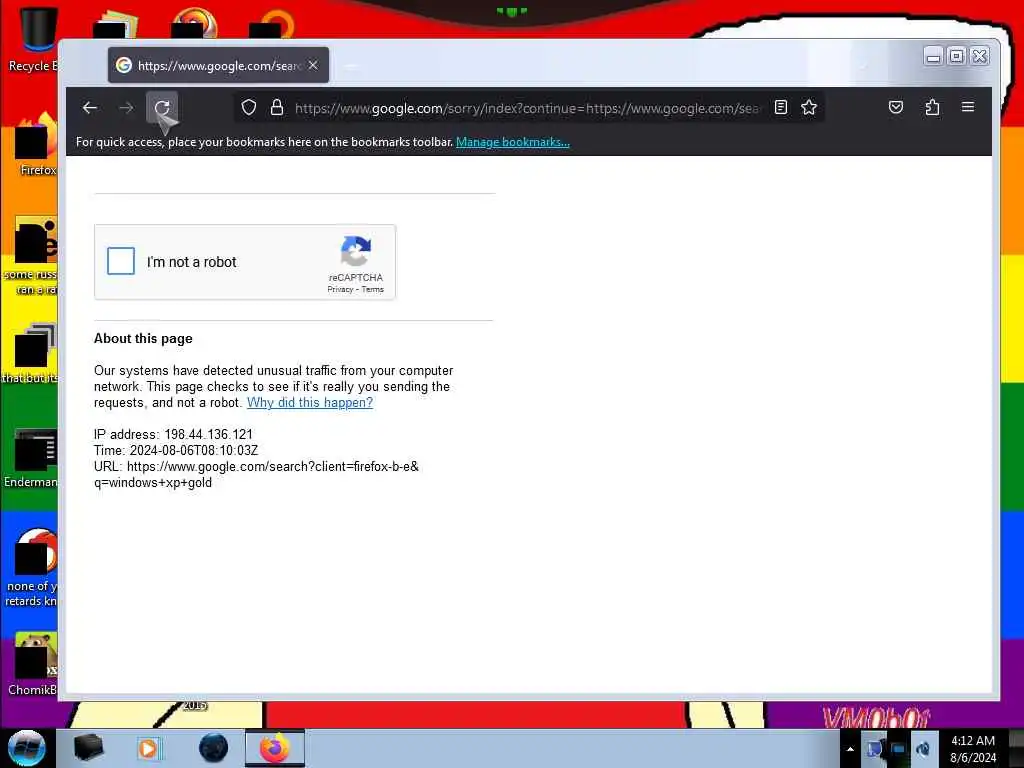Open the media player taskbar icon
Viewport: 1024px width, 768px height.
pyautogui.click(x=148, y=748)
